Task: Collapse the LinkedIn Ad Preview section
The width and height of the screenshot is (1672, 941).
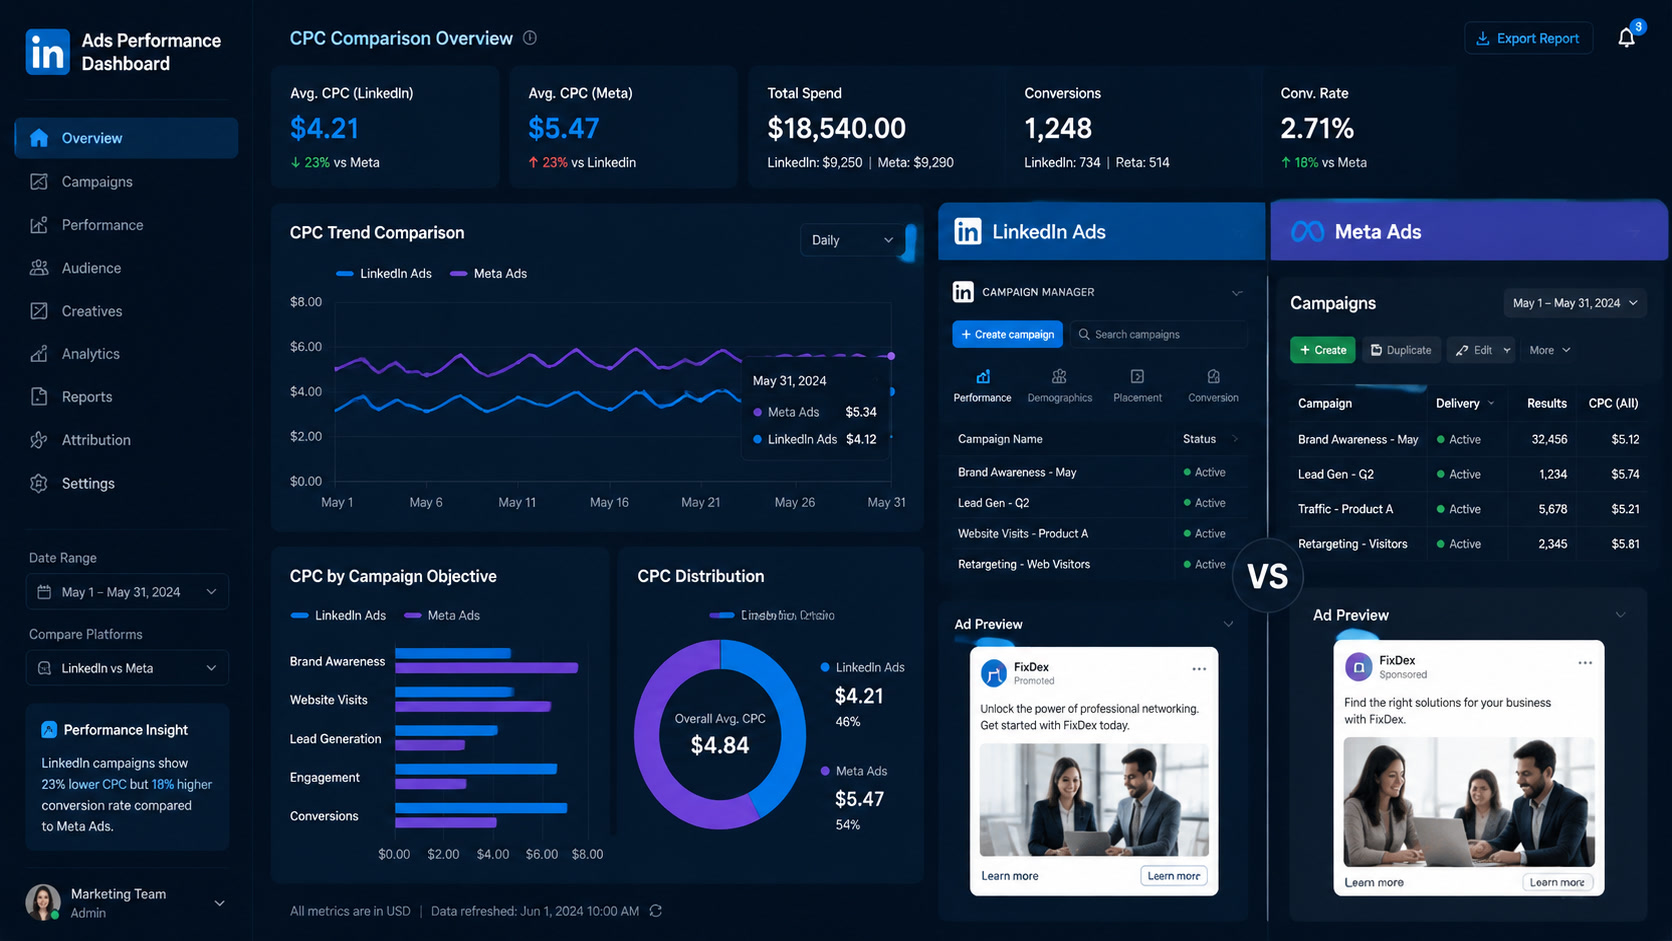Action: (x=1228, y=624)
